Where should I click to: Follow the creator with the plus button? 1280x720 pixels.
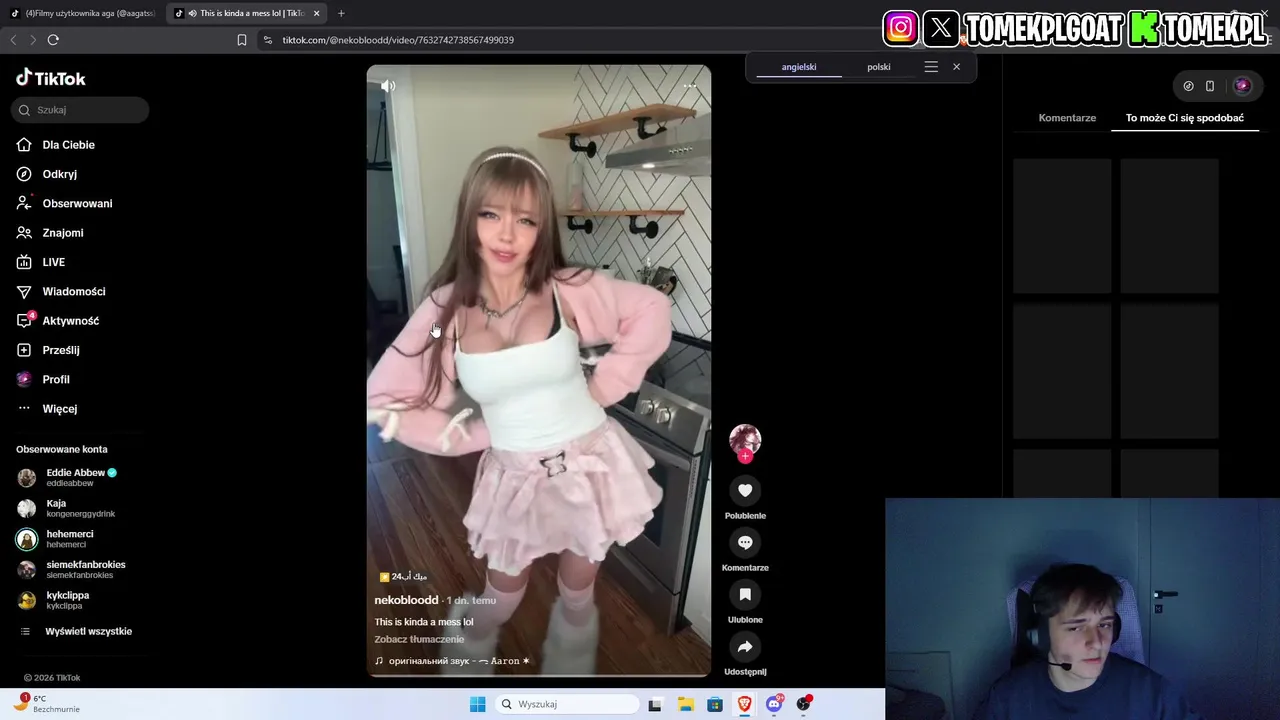745,457
